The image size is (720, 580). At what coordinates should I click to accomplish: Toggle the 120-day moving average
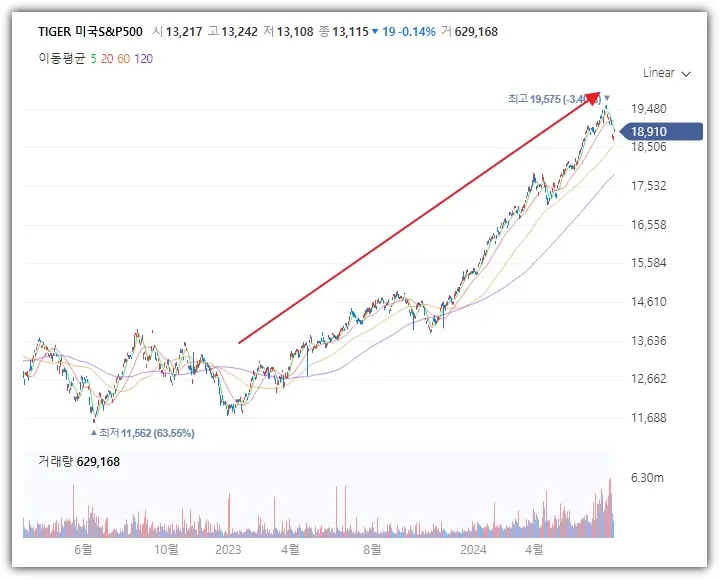[145, 59]
